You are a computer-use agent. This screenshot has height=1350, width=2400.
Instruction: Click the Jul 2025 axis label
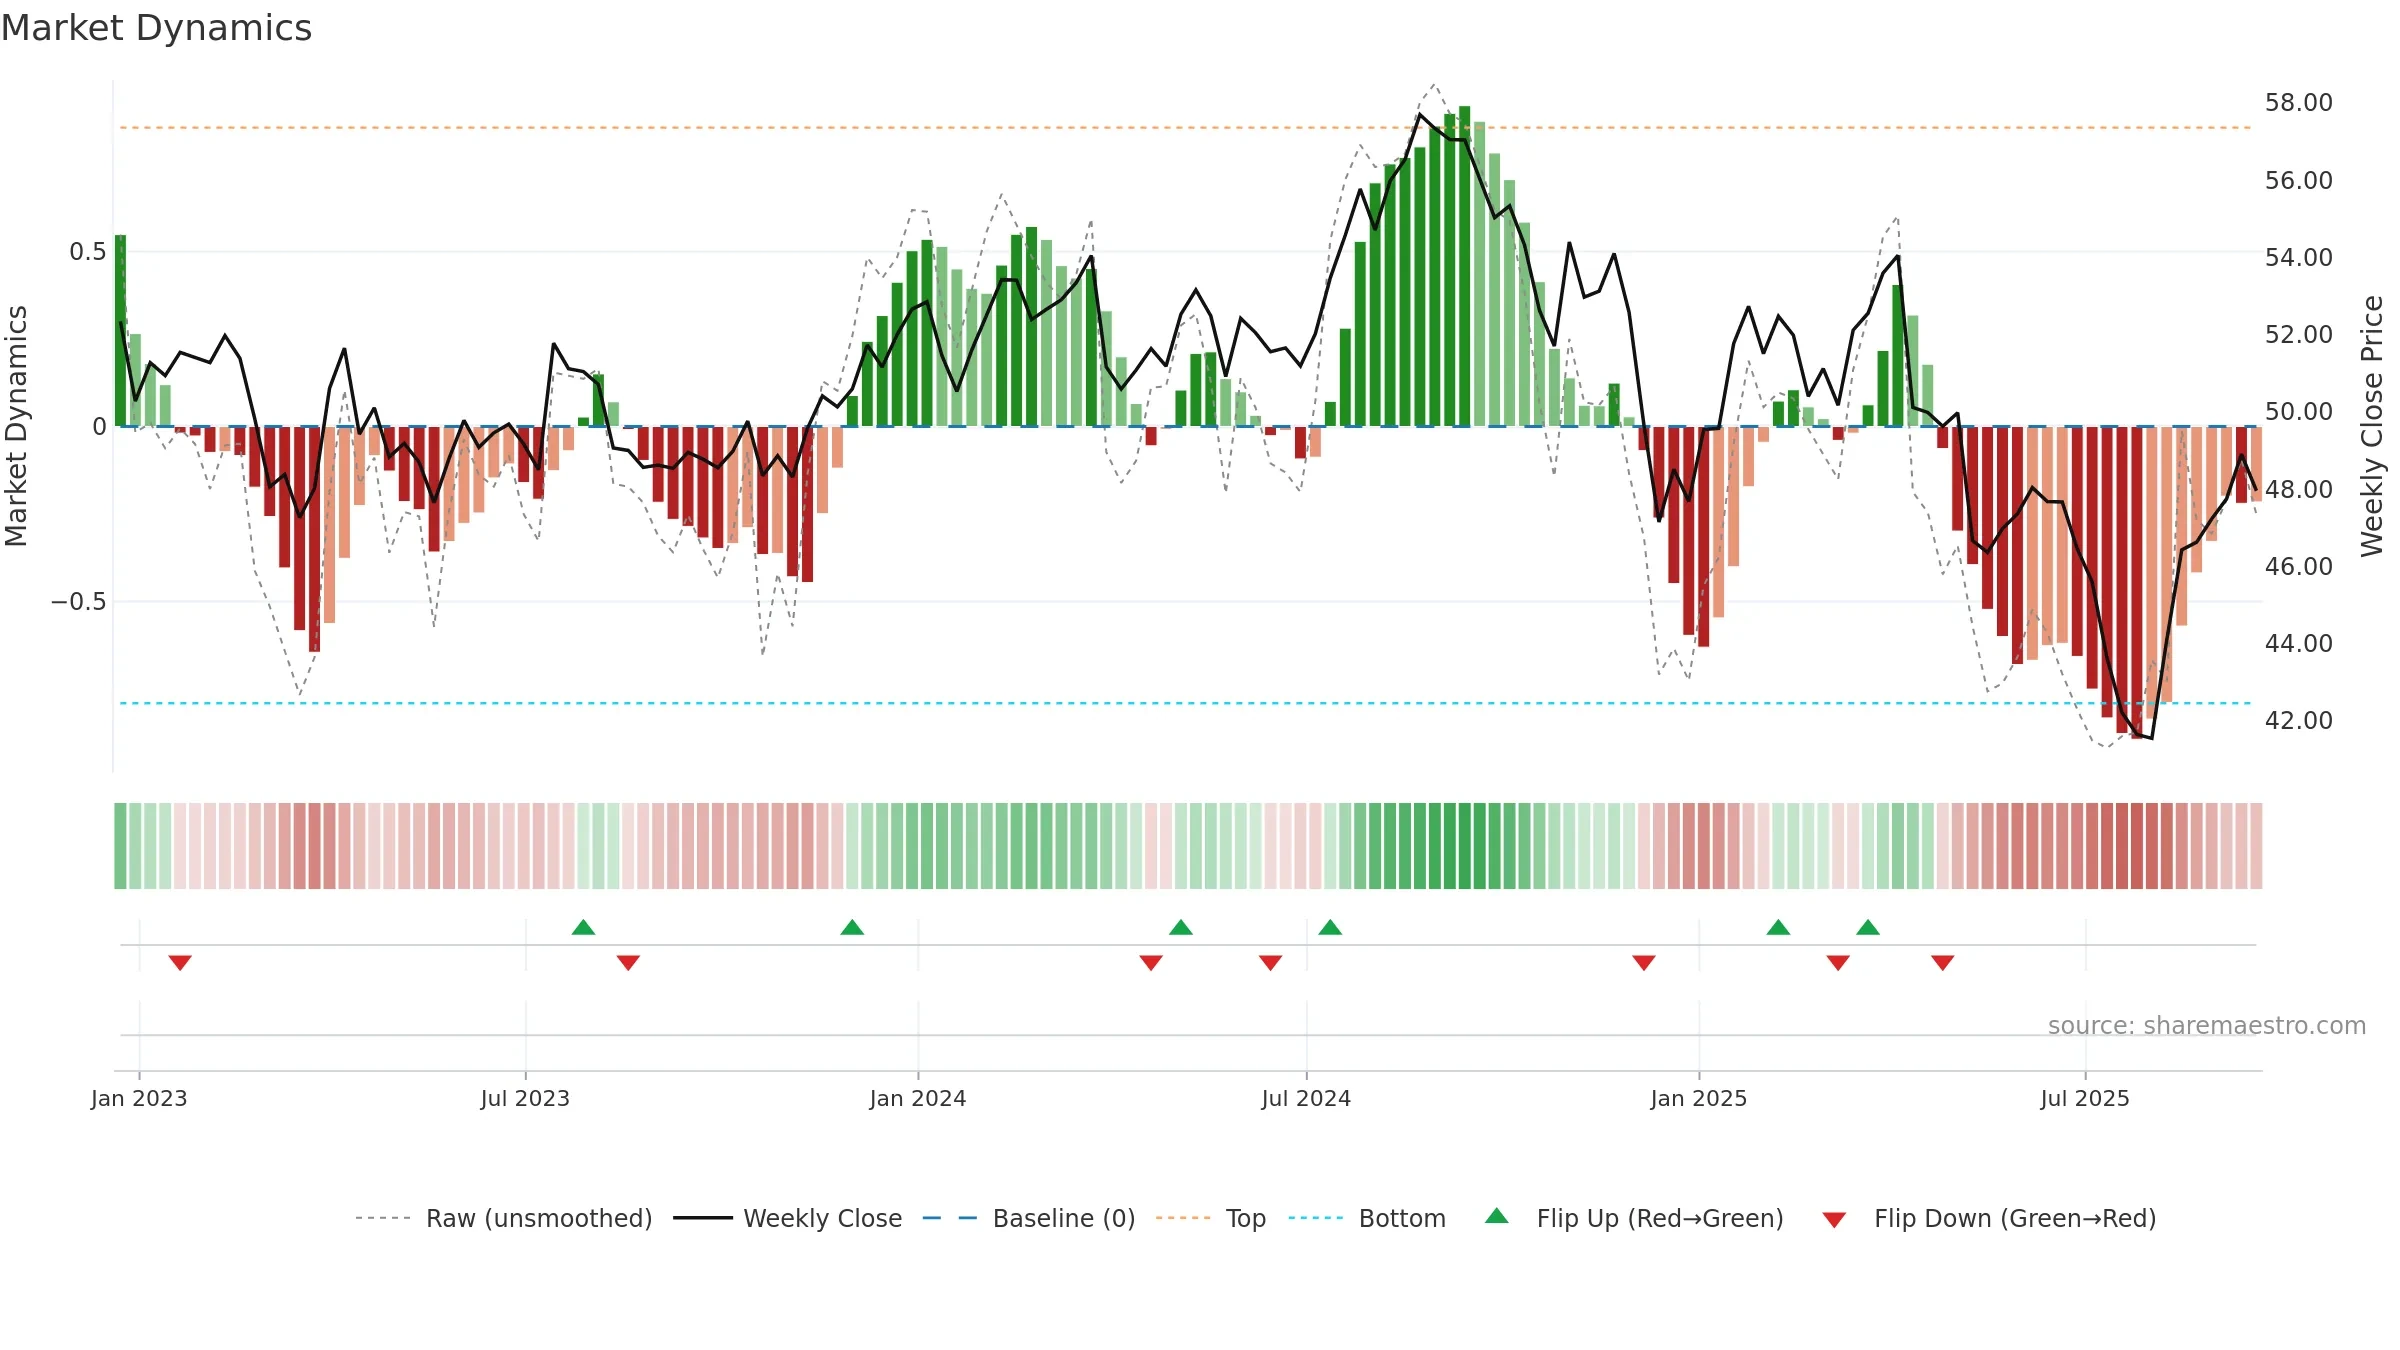coord(2085,1098)
